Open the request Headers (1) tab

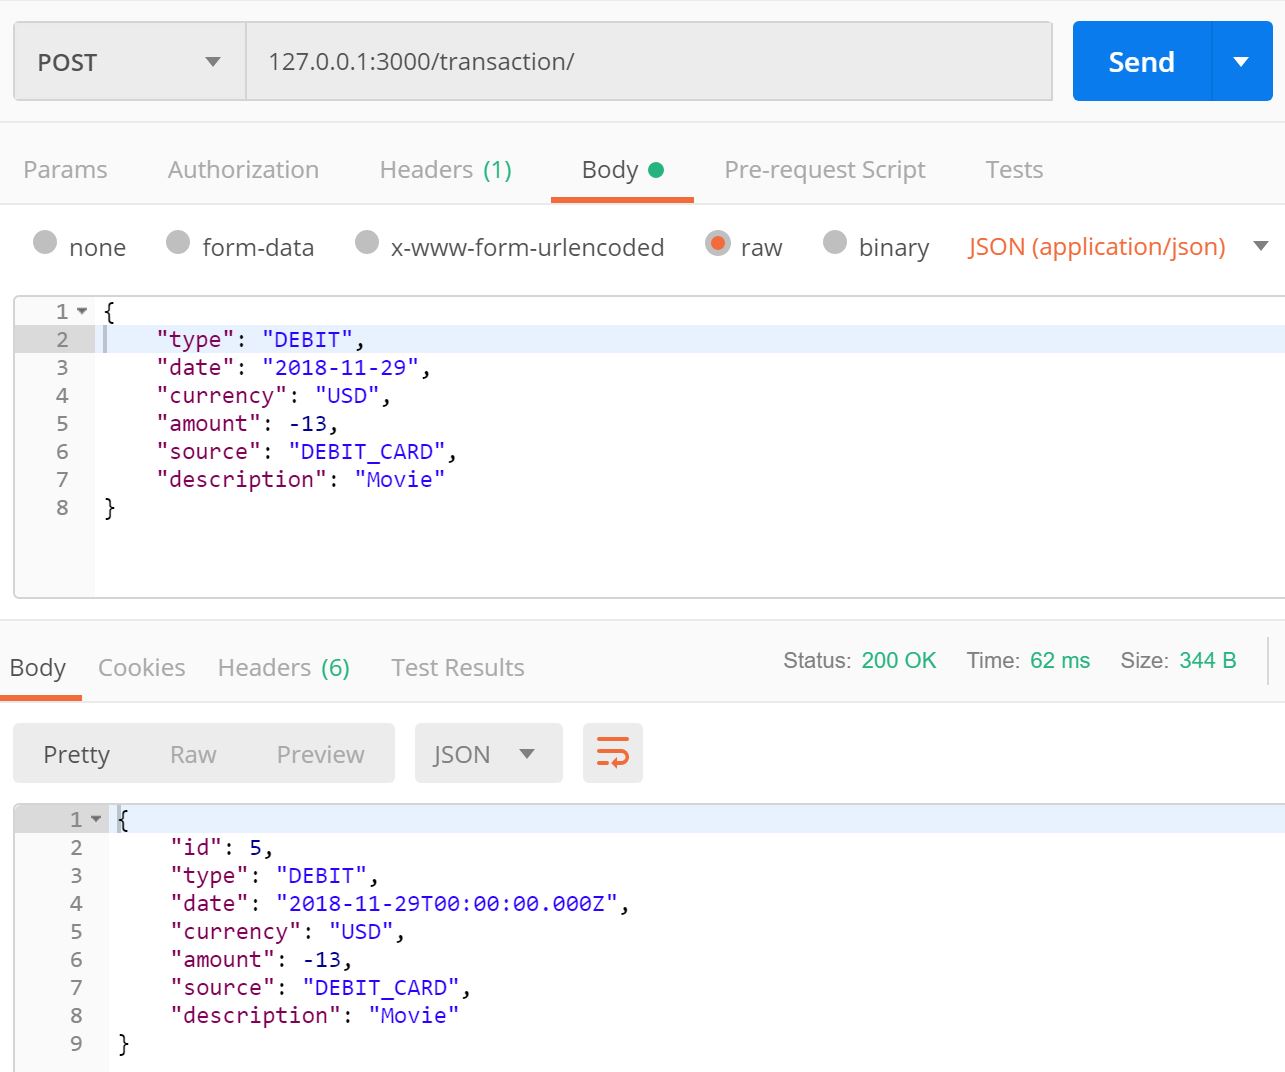tap(446, 170)
